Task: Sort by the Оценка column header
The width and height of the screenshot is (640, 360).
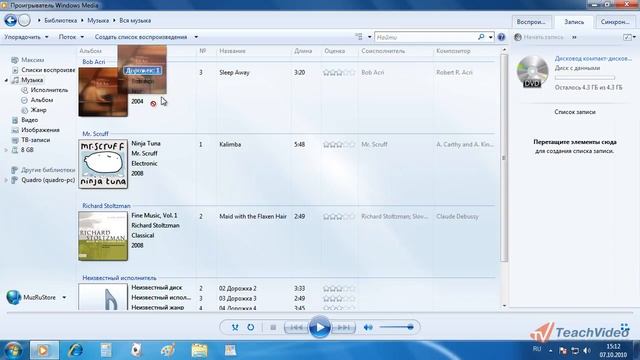Action: point(335,51)
